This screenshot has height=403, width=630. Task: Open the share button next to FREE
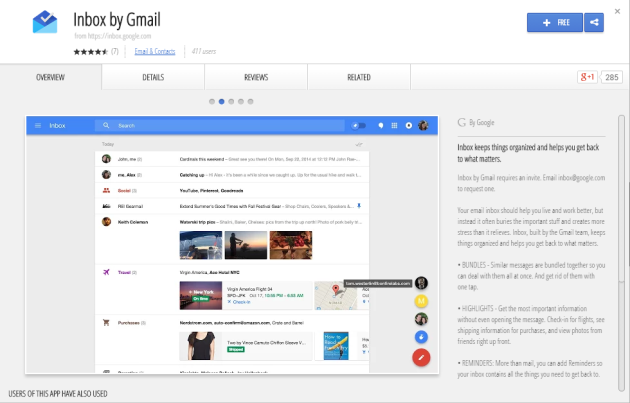[x=594, y=23]
